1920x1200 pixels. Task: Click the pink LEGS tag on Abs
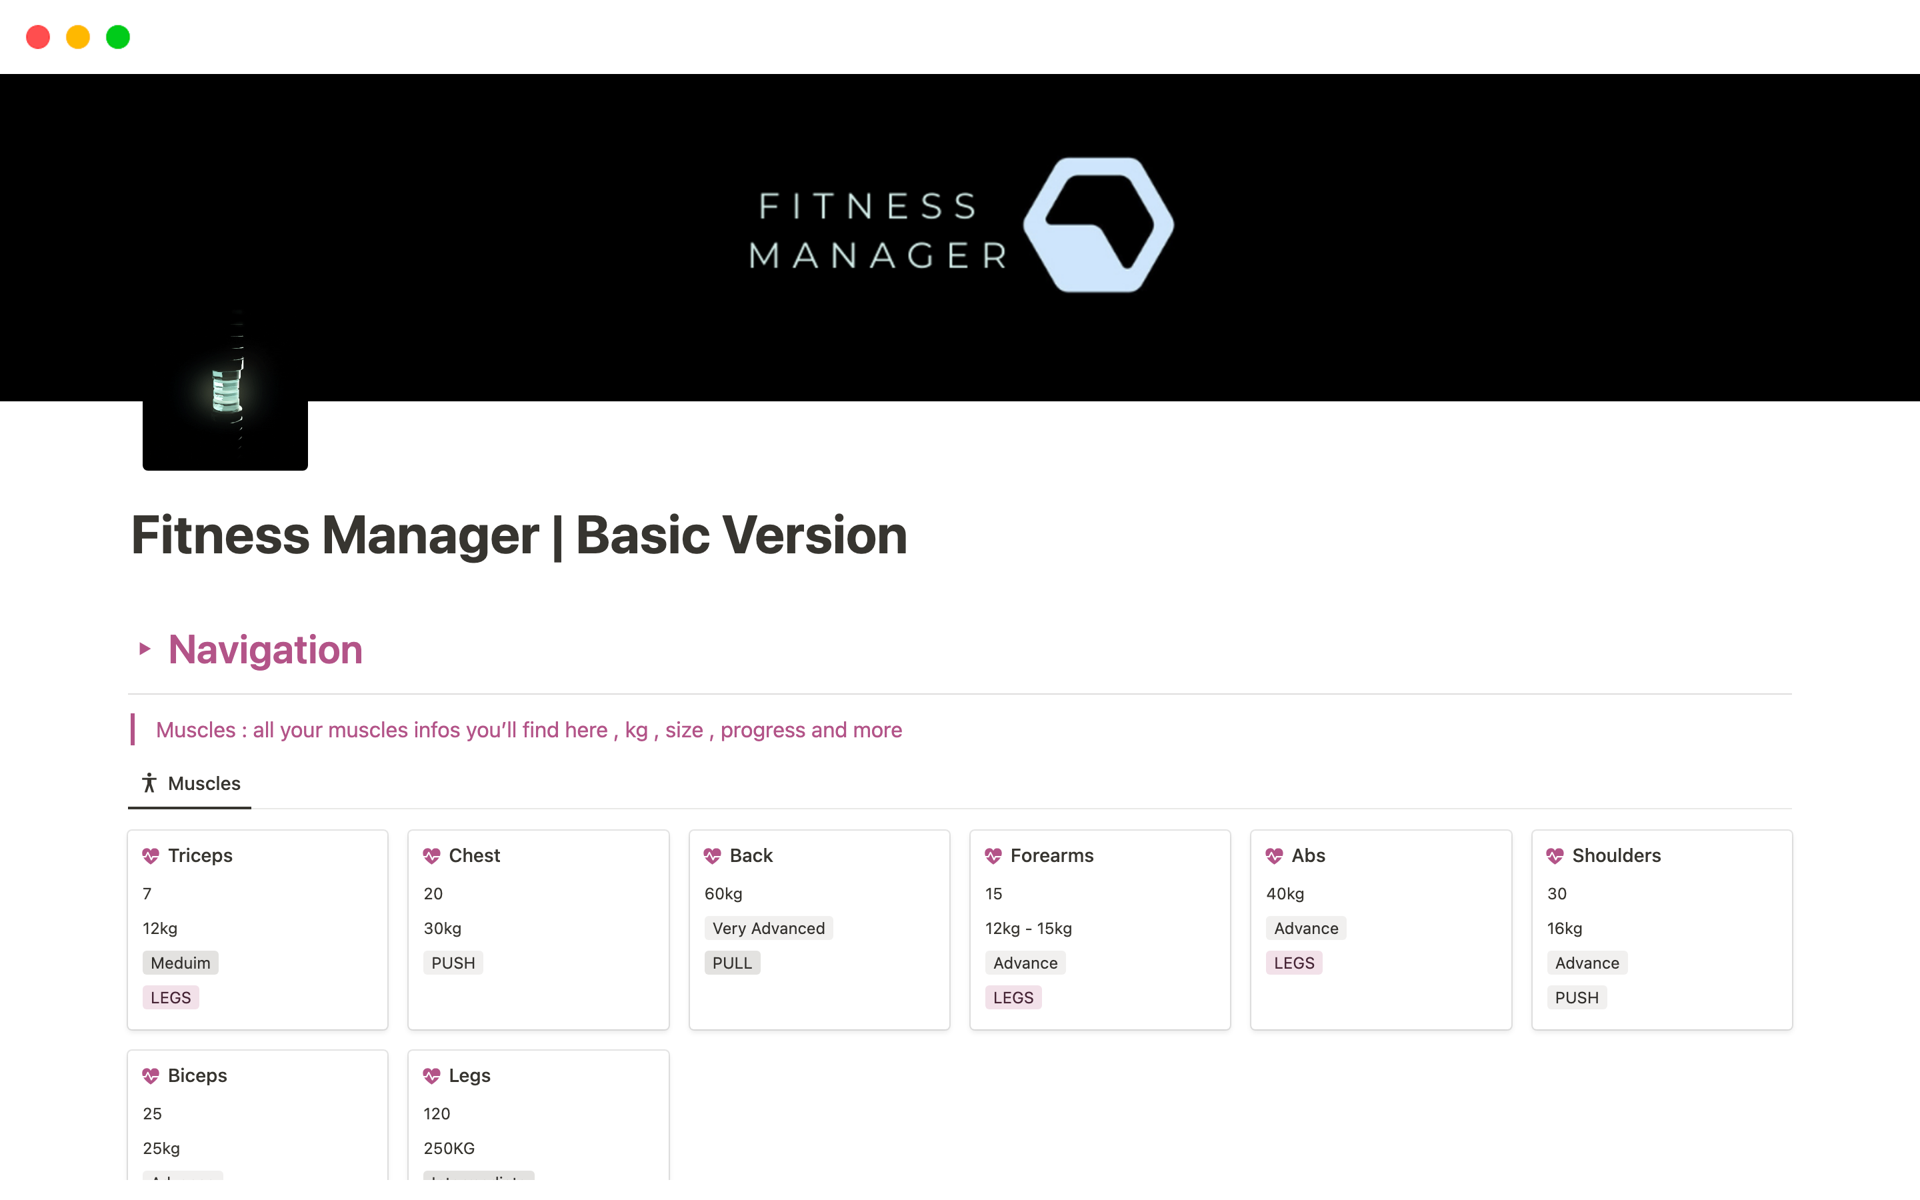1294,963
